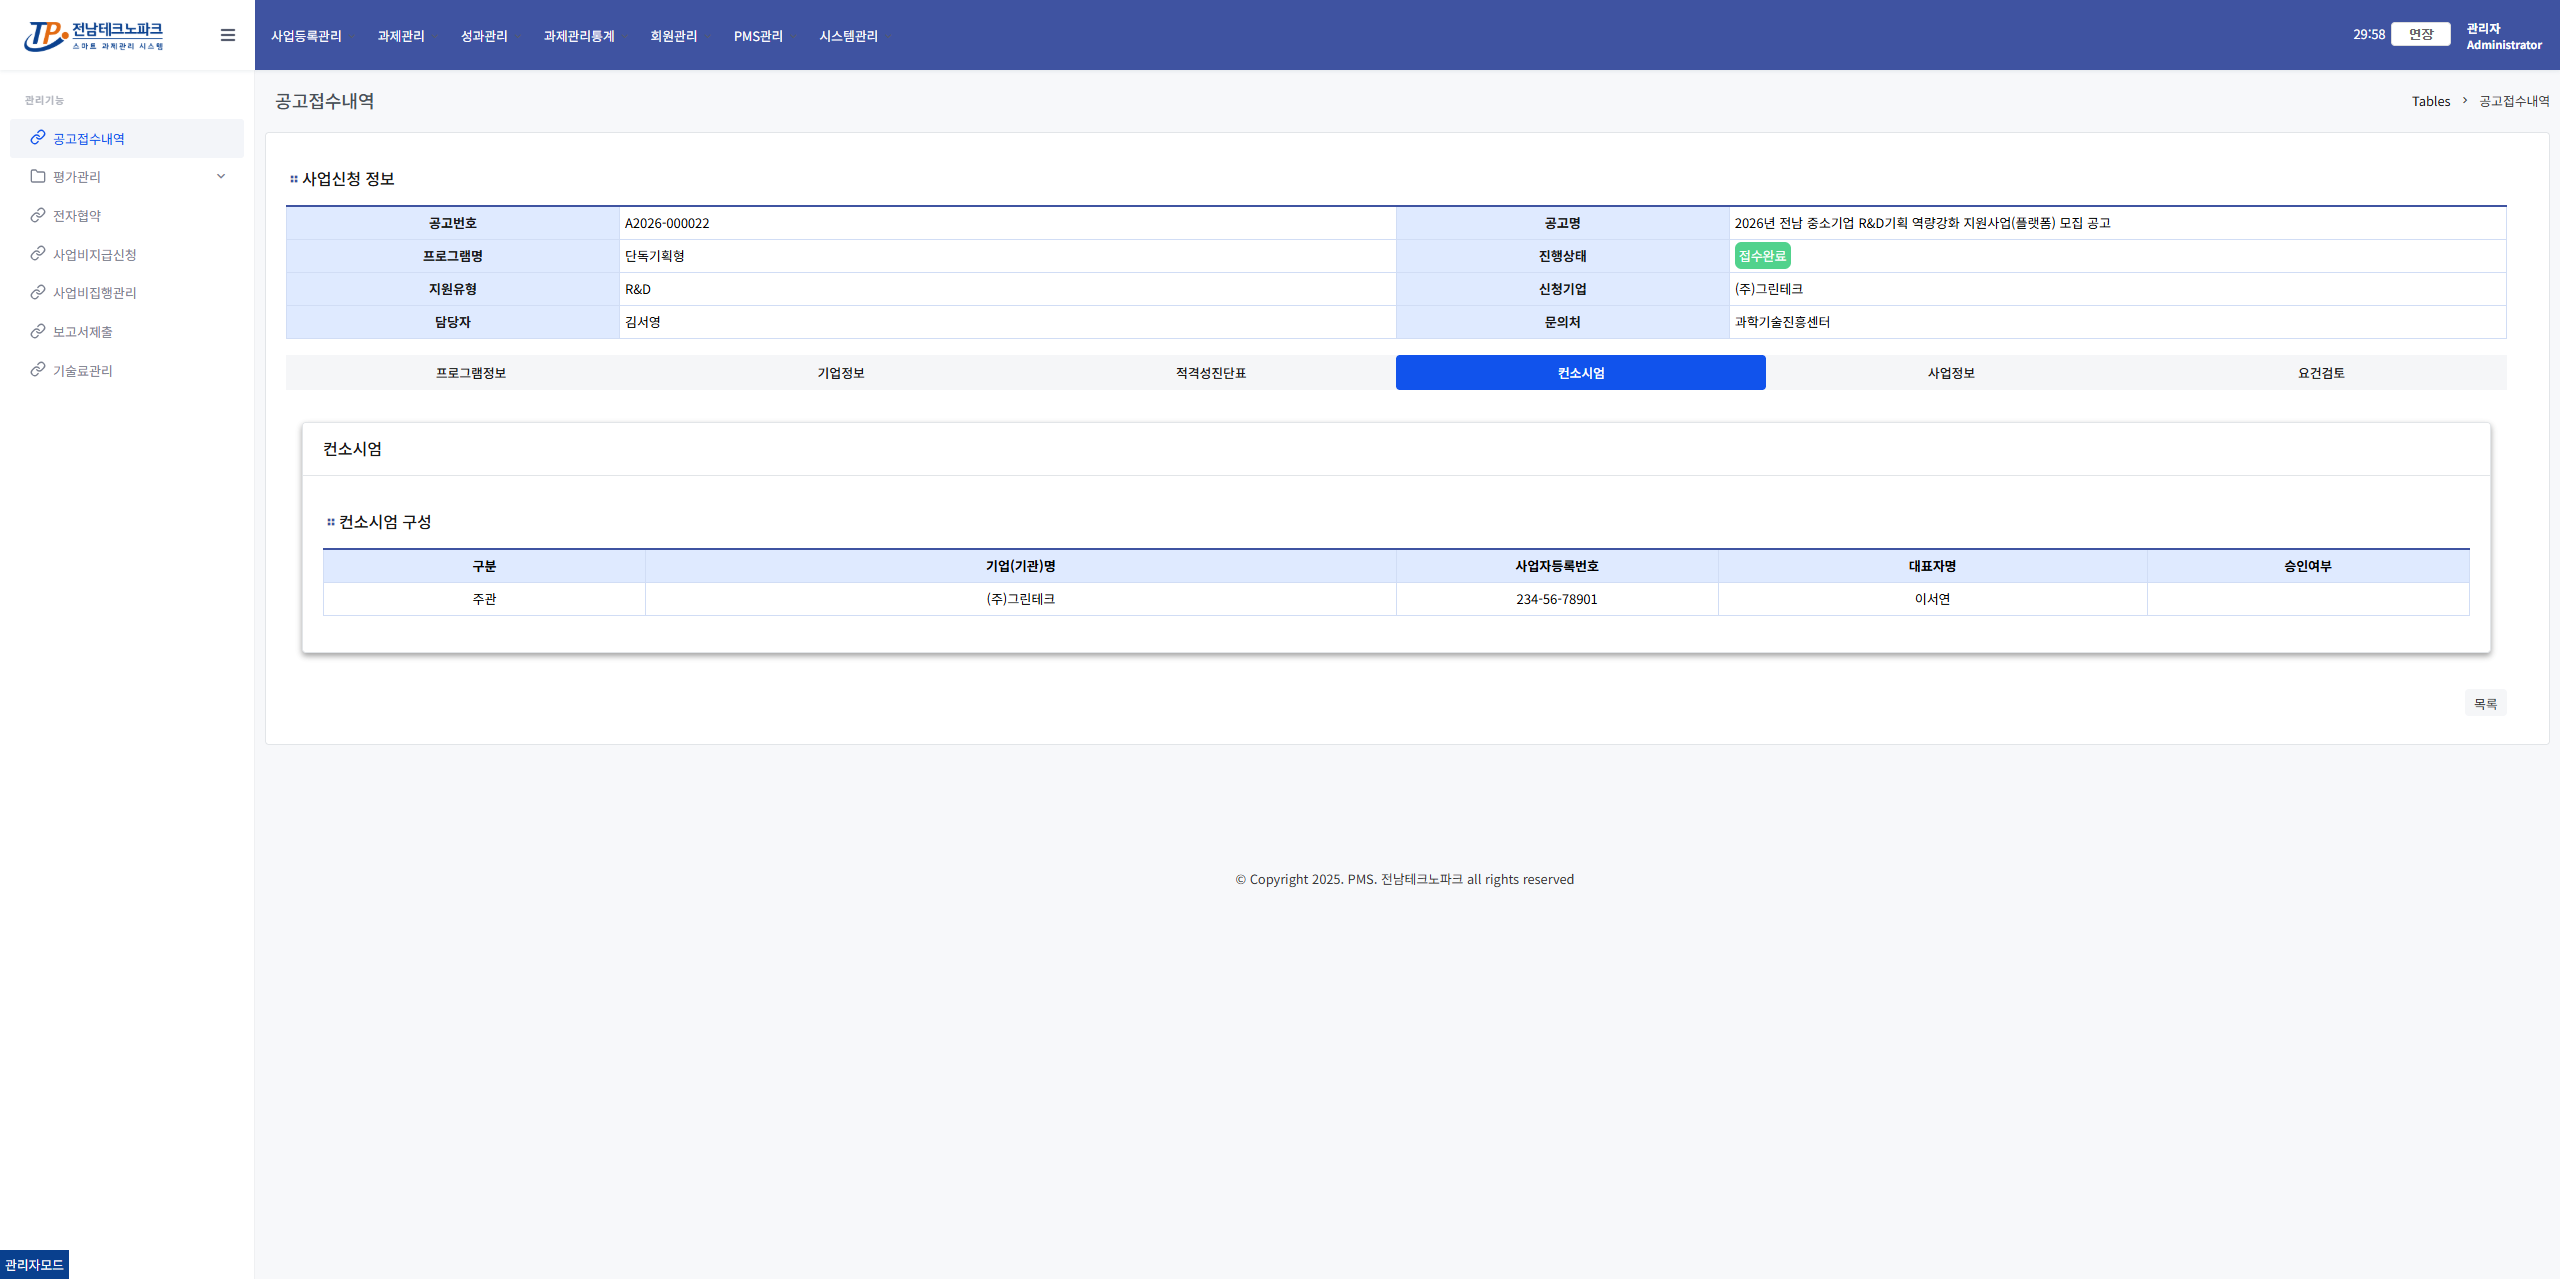Click session timer 29:58
This screenshot has width=2560, height=1279.
tap(2369, 34)
